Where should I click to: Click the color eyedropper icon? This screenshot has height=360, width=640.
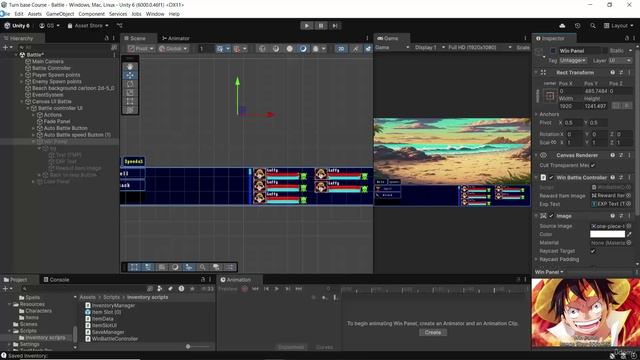coord(629,234)
